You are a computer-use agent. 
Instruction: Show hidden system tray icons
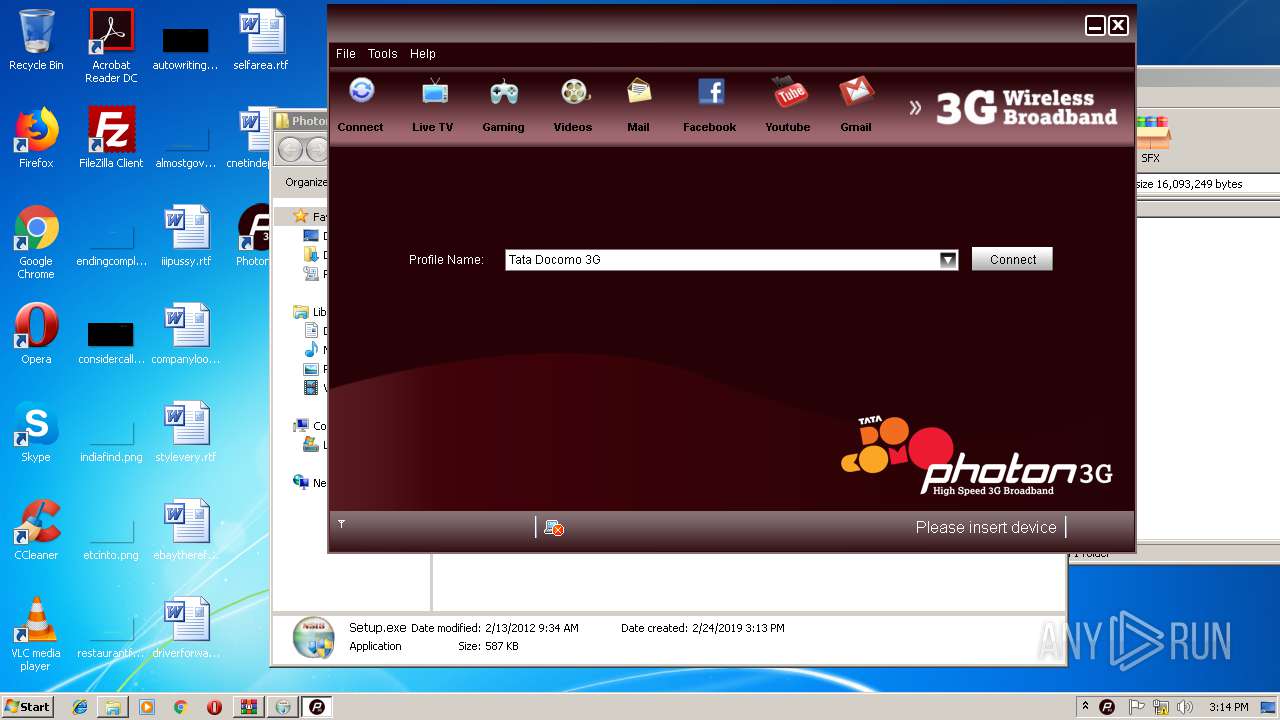[1085, 707]
